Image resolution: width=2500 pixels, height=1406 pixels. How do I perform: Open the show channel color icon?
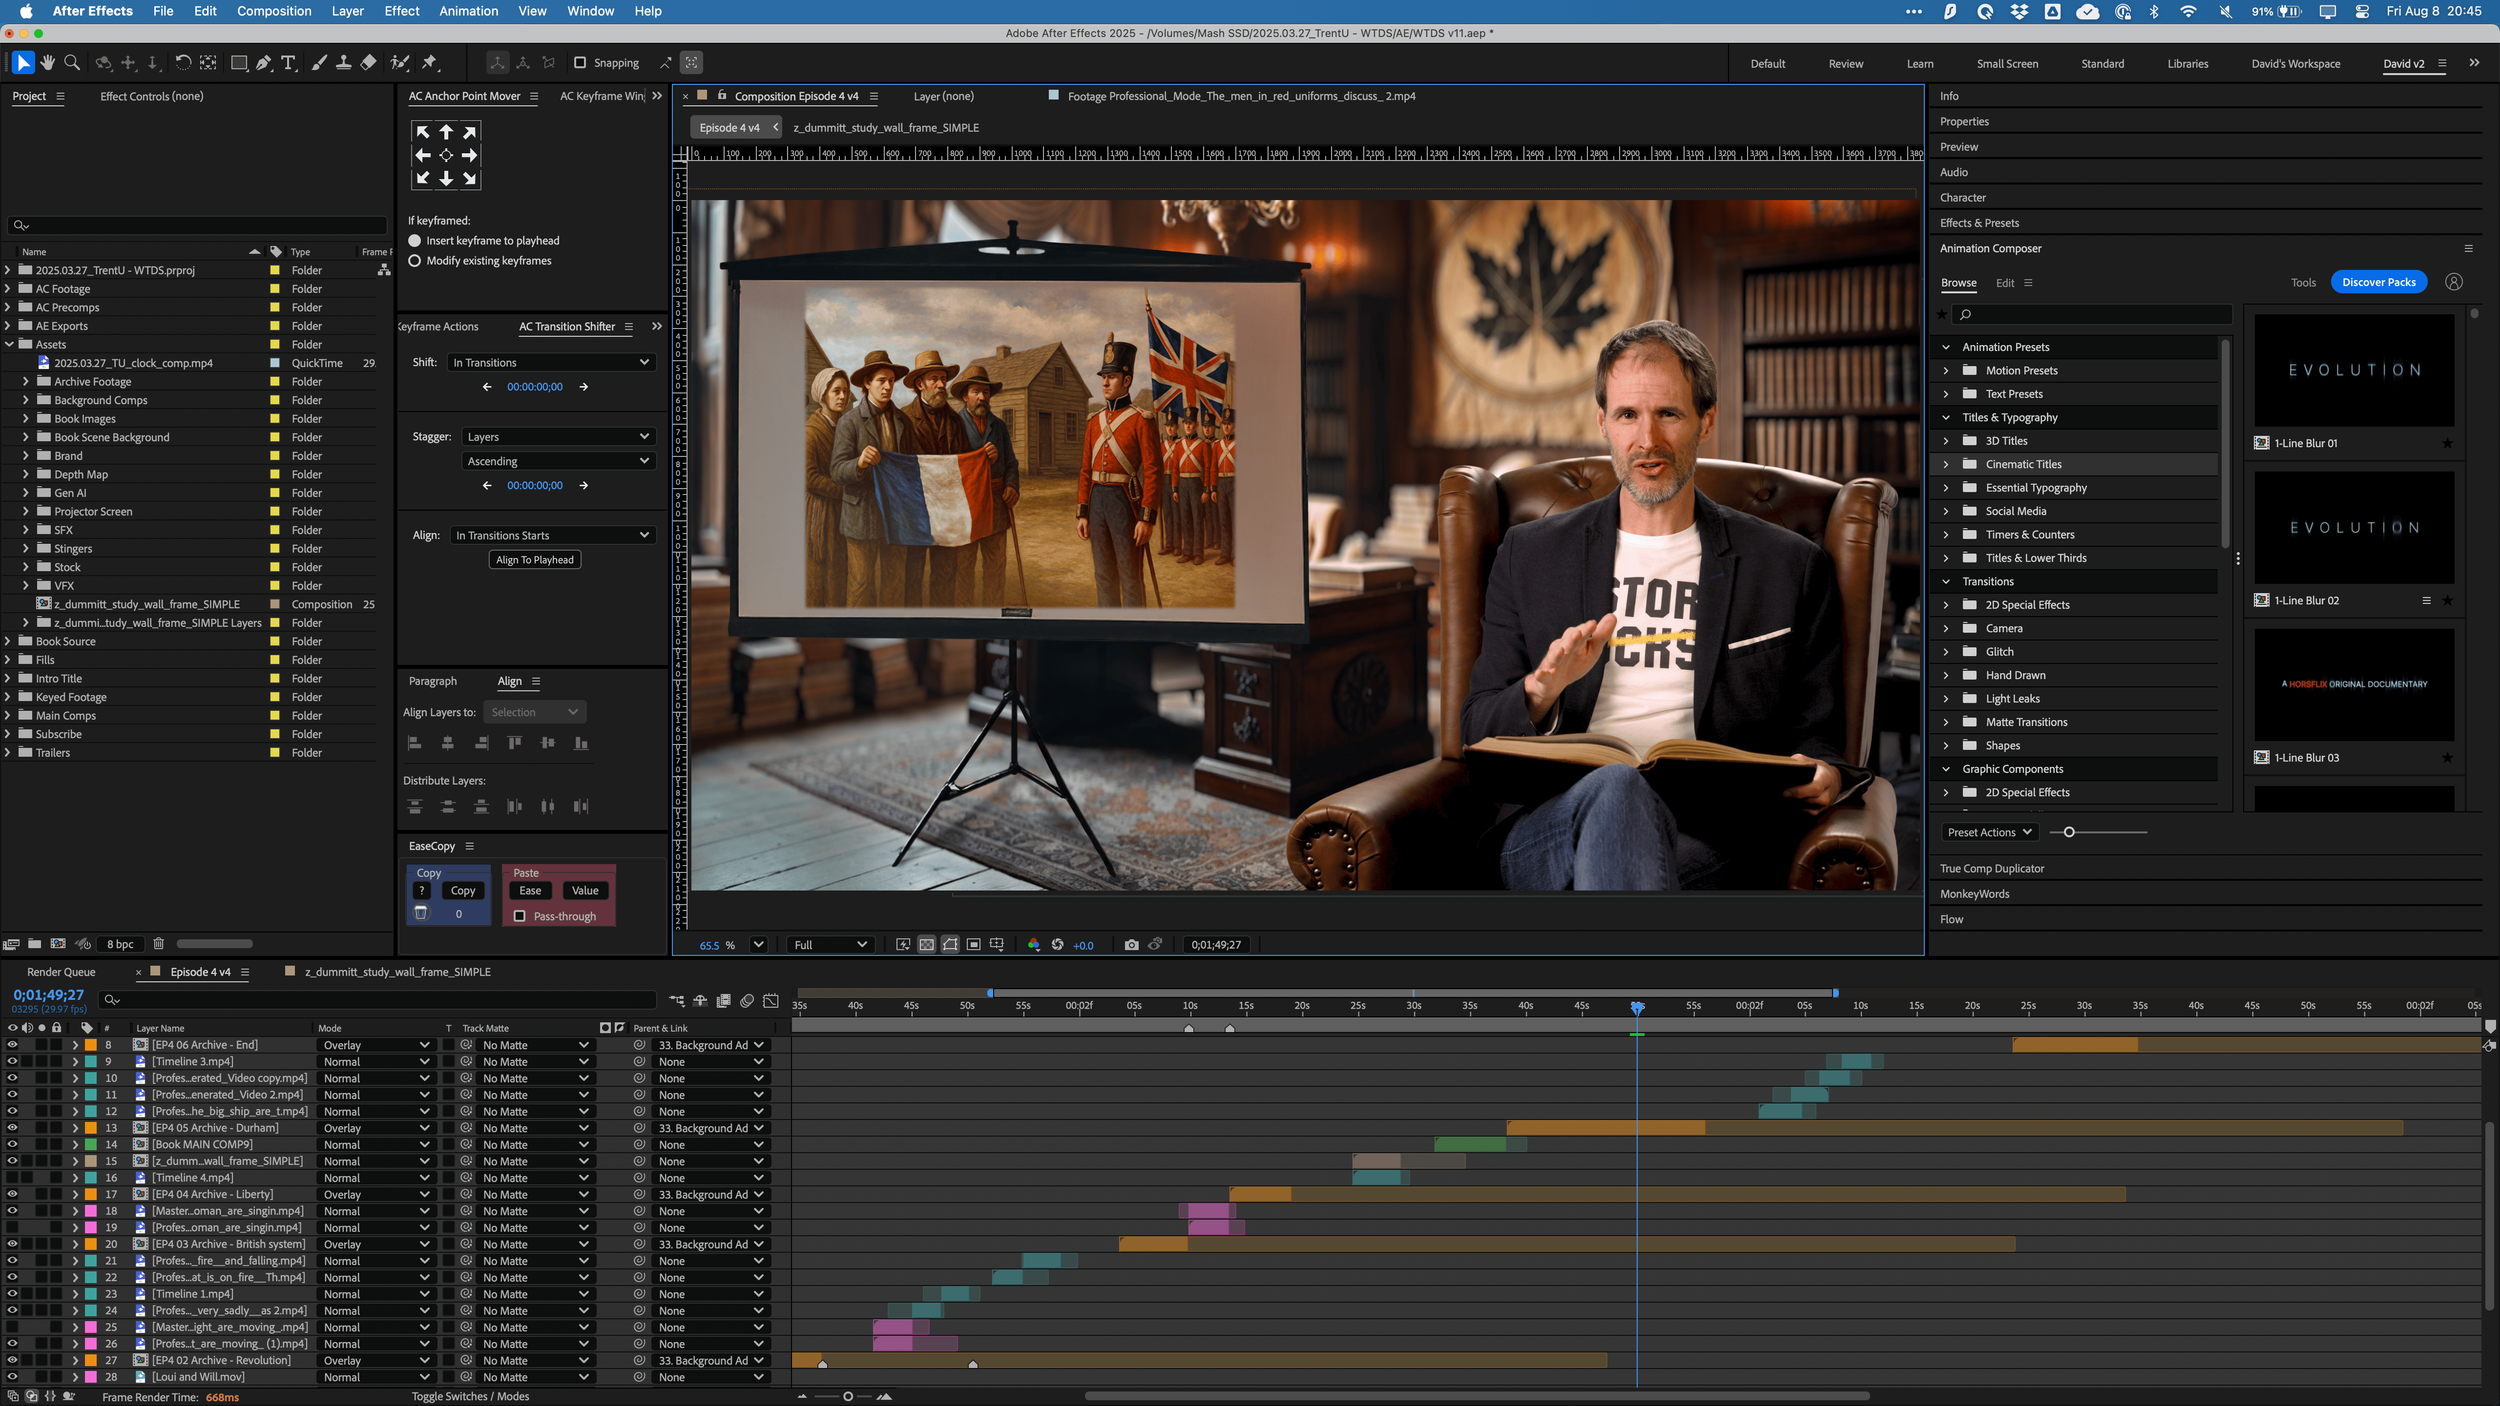click(1033, 944)
